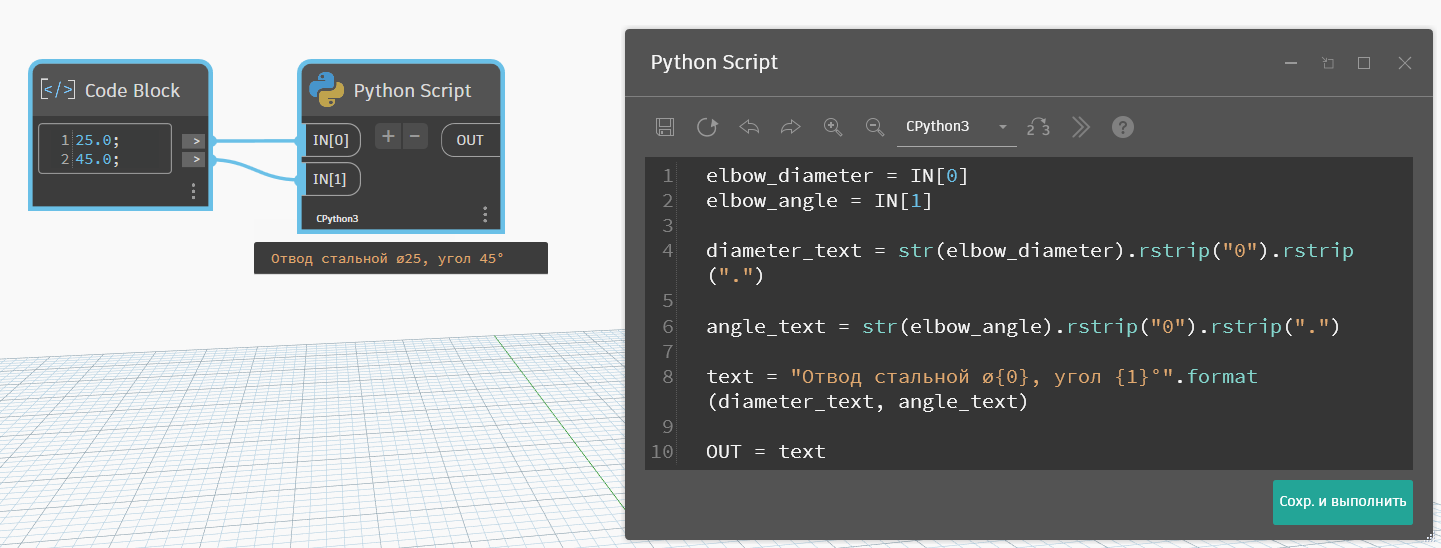
Task: Zoom out on the Python editor code
Action: (x=875, y=127)
